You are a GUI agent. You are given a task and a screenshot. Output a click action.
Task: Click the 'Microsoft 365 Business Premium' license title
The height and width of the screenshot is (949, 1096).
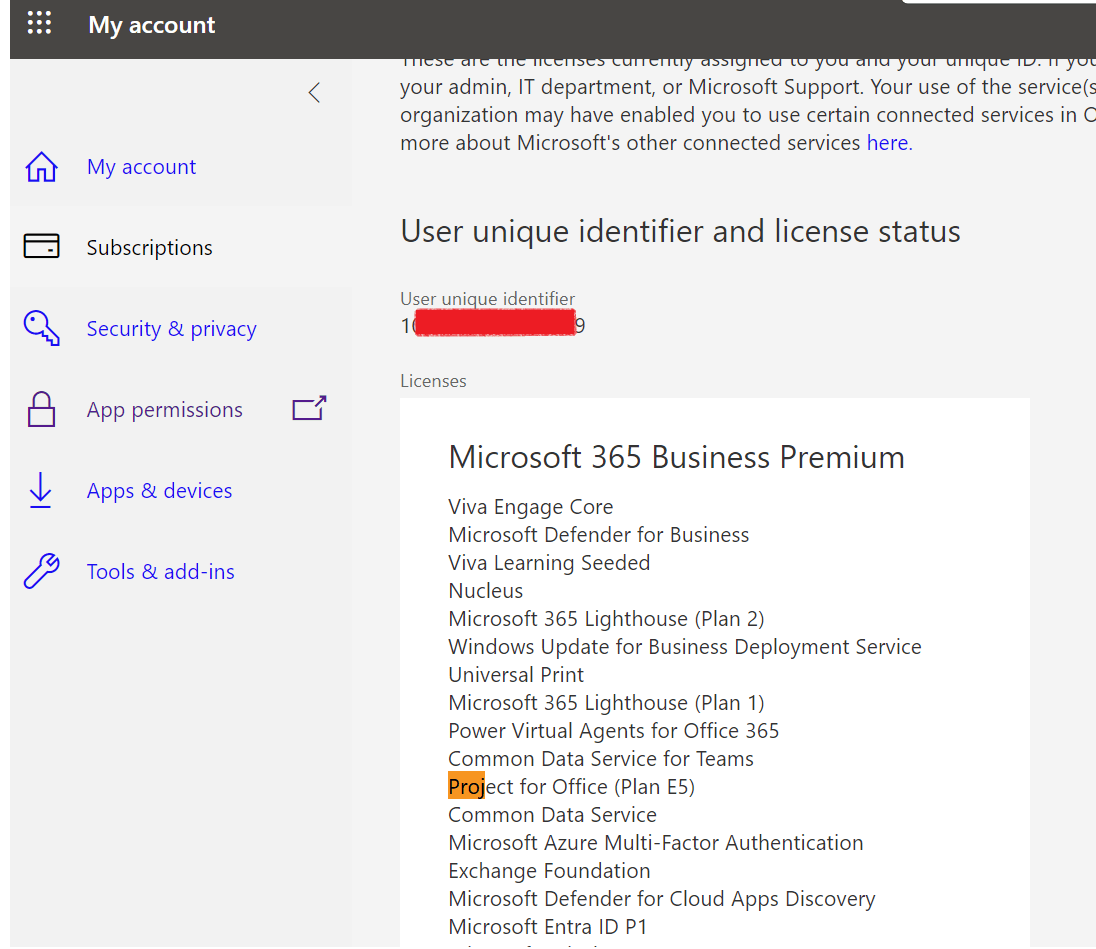677,457
